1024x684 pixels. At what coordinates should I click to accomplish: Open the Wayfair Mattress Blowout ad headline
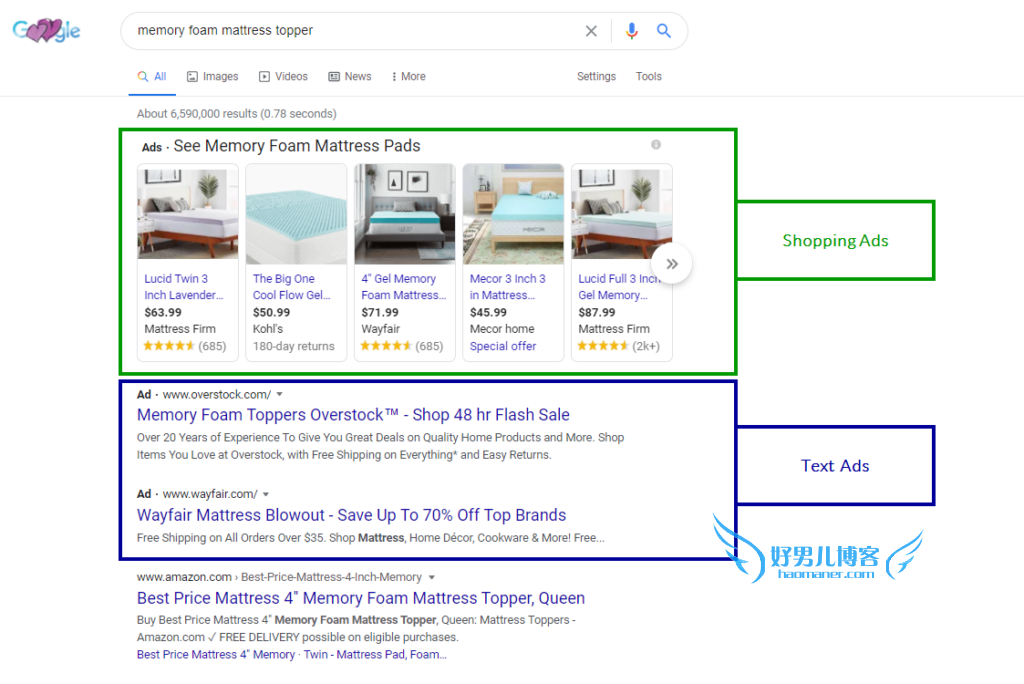[351, 515]
